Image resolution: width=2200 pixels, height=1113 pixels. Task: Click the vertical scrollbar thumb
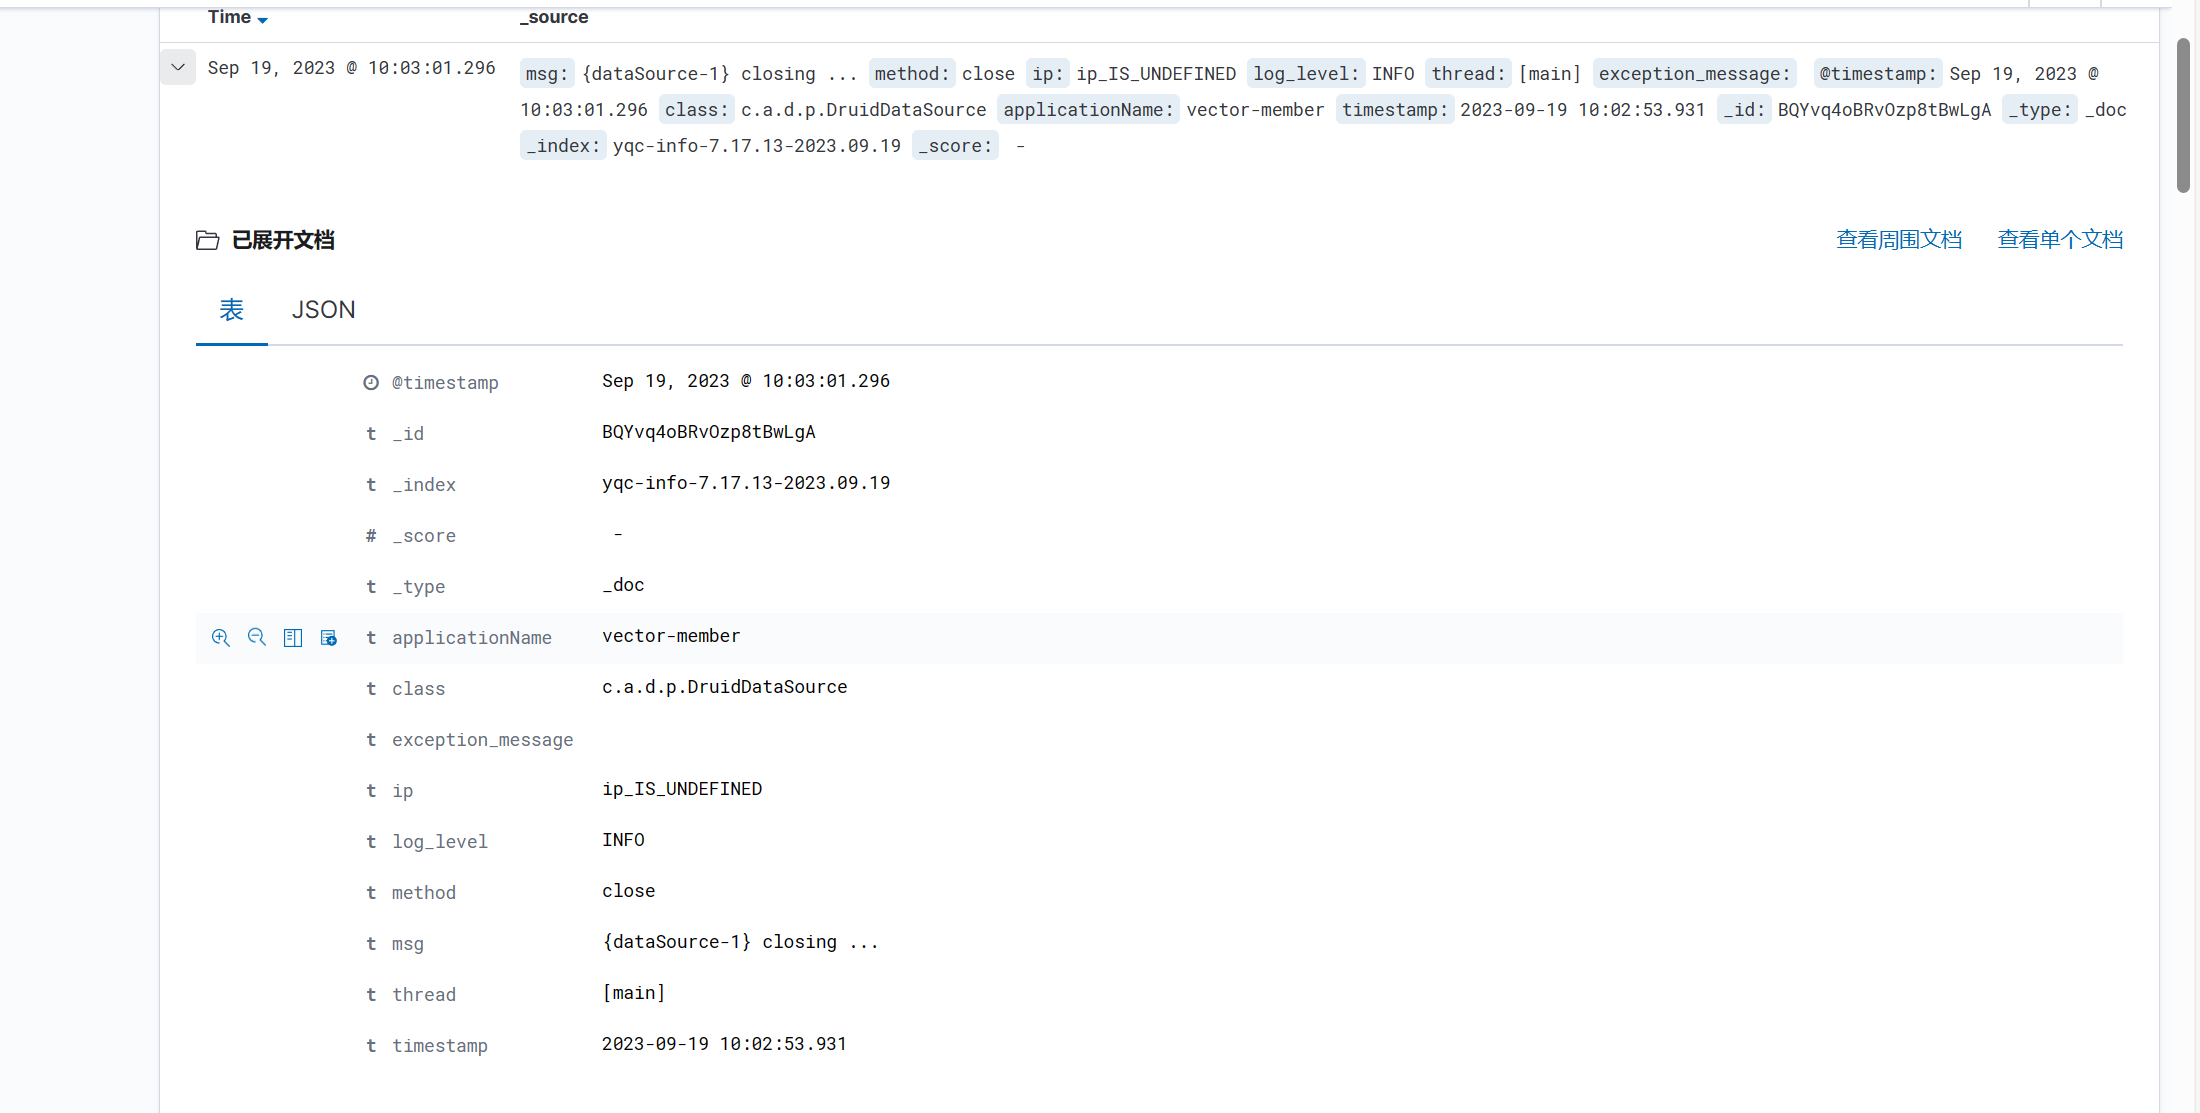click(x=2183, y=115)
